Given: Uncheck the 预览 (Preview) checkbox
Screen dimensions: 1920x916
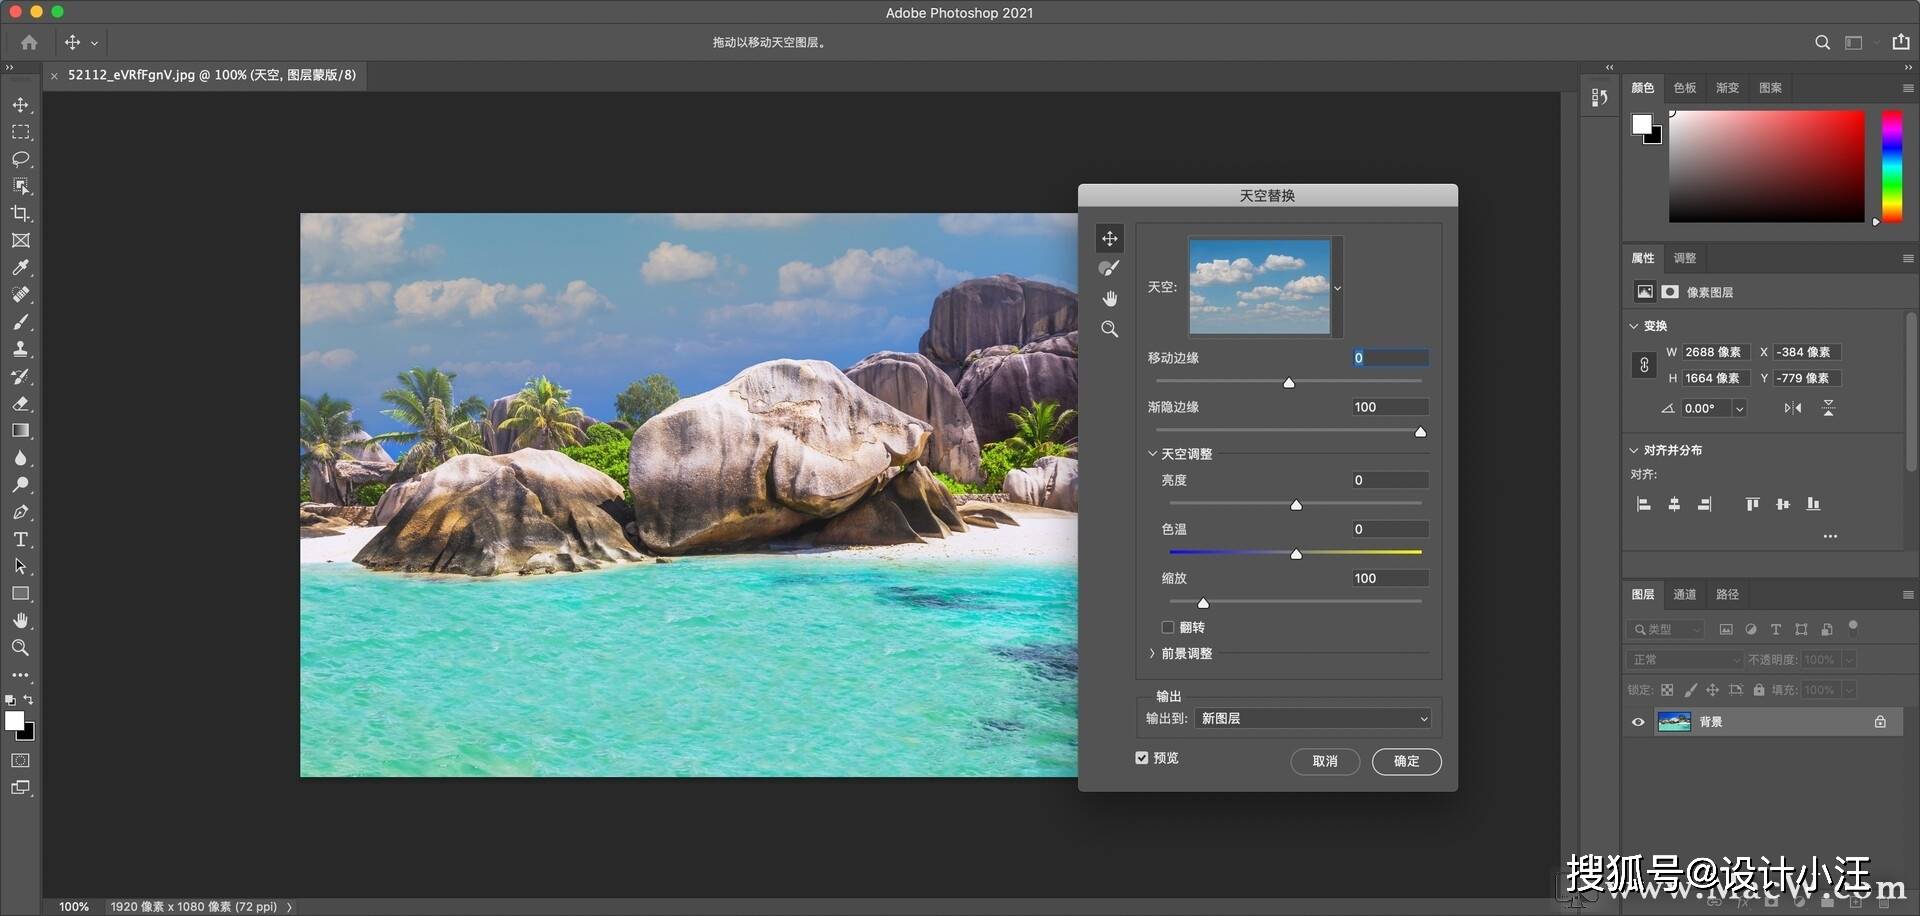Looking at the screenshot, I should point(1142,758).
